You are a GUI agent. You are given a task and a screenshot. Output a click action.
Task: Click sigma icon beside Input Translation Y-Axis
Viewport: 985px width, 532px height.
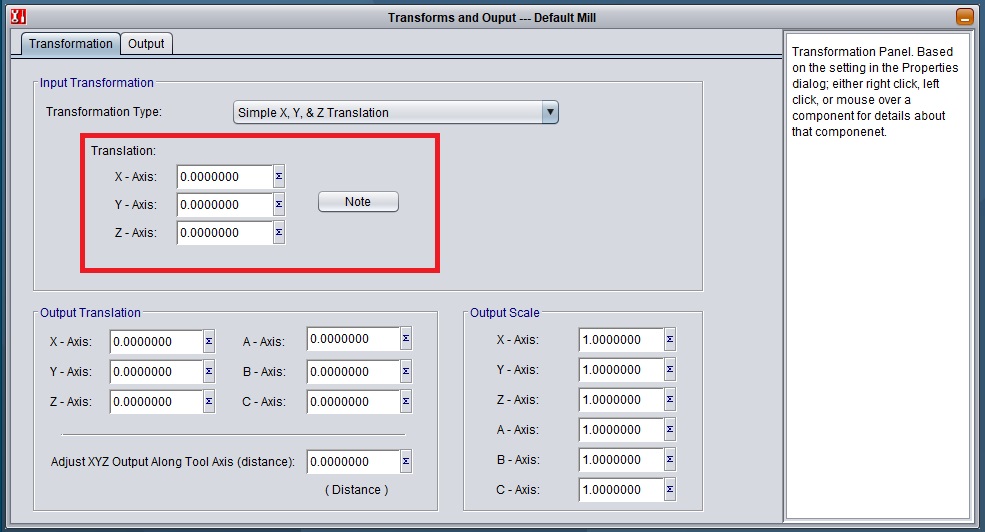[x=279, y=205]
